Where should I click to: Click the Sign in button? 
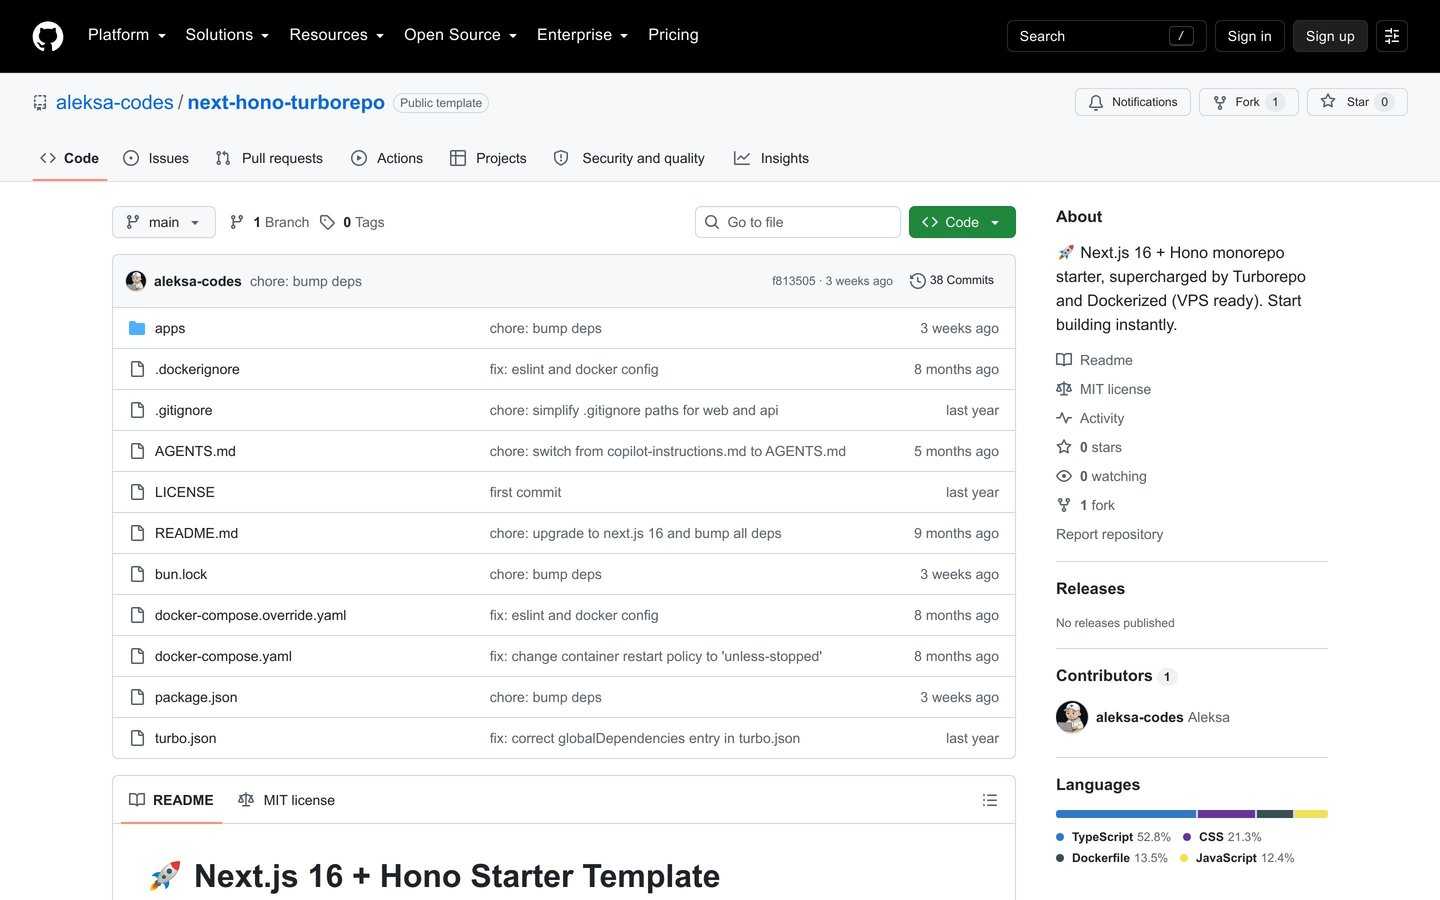[1249, 36]
